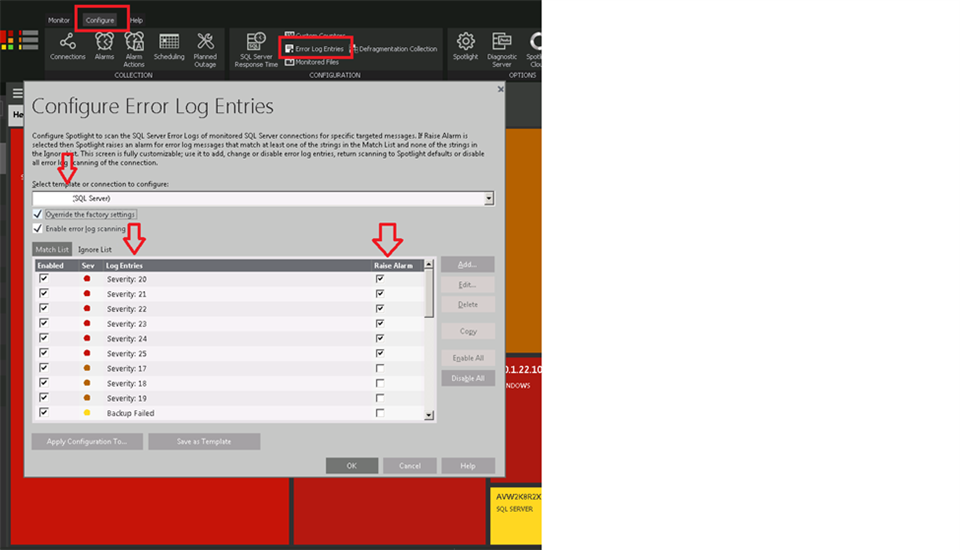Screen dimensions: 960x550
Task: Click the Delete button
Action: coord(468,304)
